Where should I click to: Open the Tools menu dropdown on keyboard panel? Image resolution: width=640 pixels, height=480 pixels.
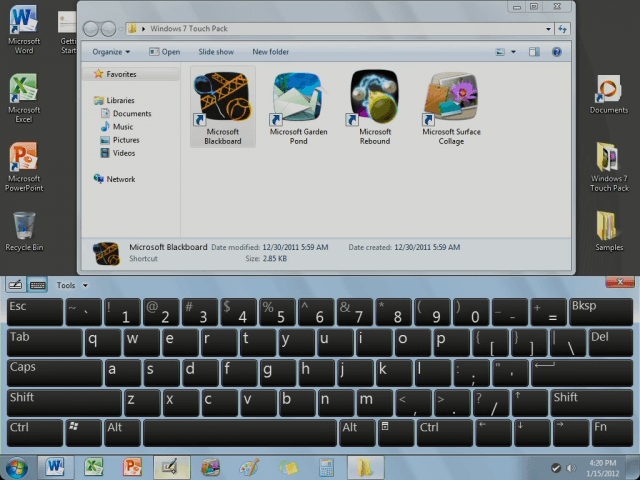click(x=72, y=285)
